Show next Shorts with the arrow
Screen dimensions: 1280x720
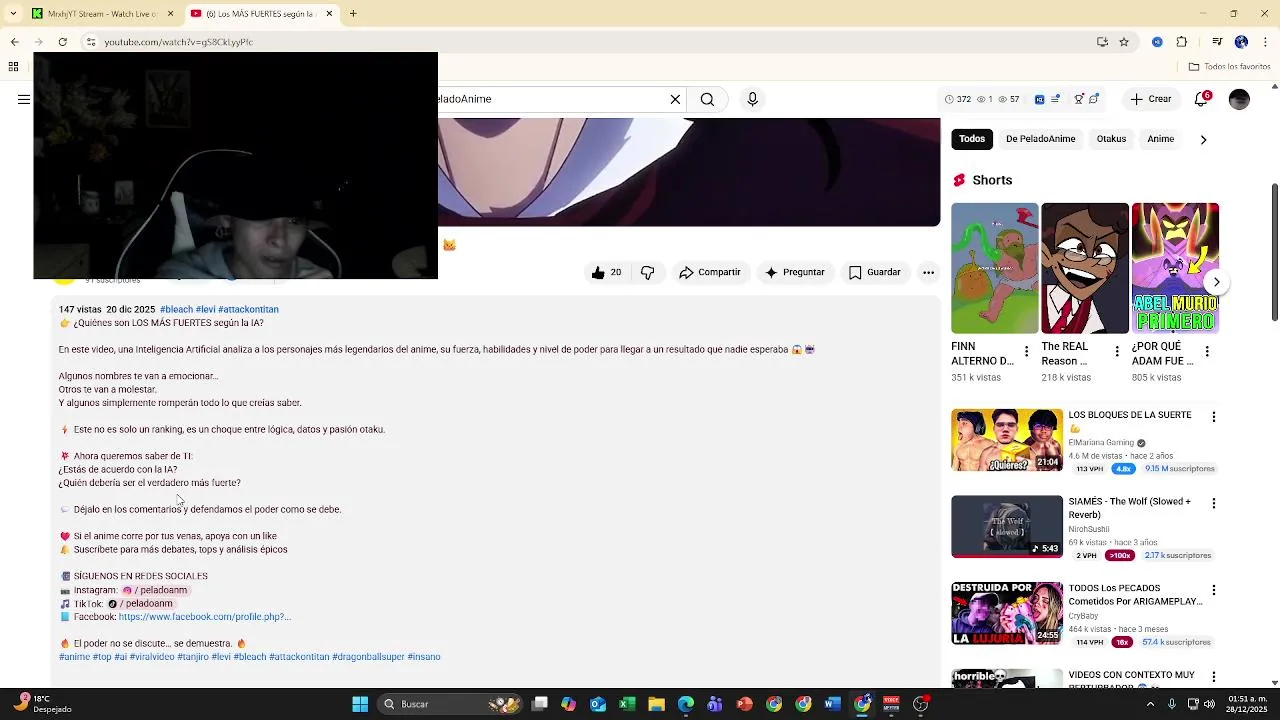point(1216,282)
